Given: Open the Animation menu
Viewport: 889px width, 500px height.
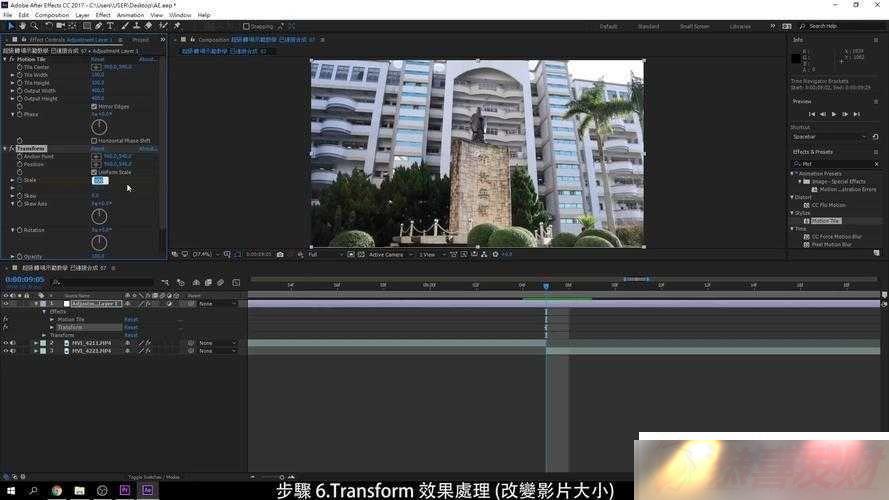Looking at the screenshot, I should coord(130,15).
